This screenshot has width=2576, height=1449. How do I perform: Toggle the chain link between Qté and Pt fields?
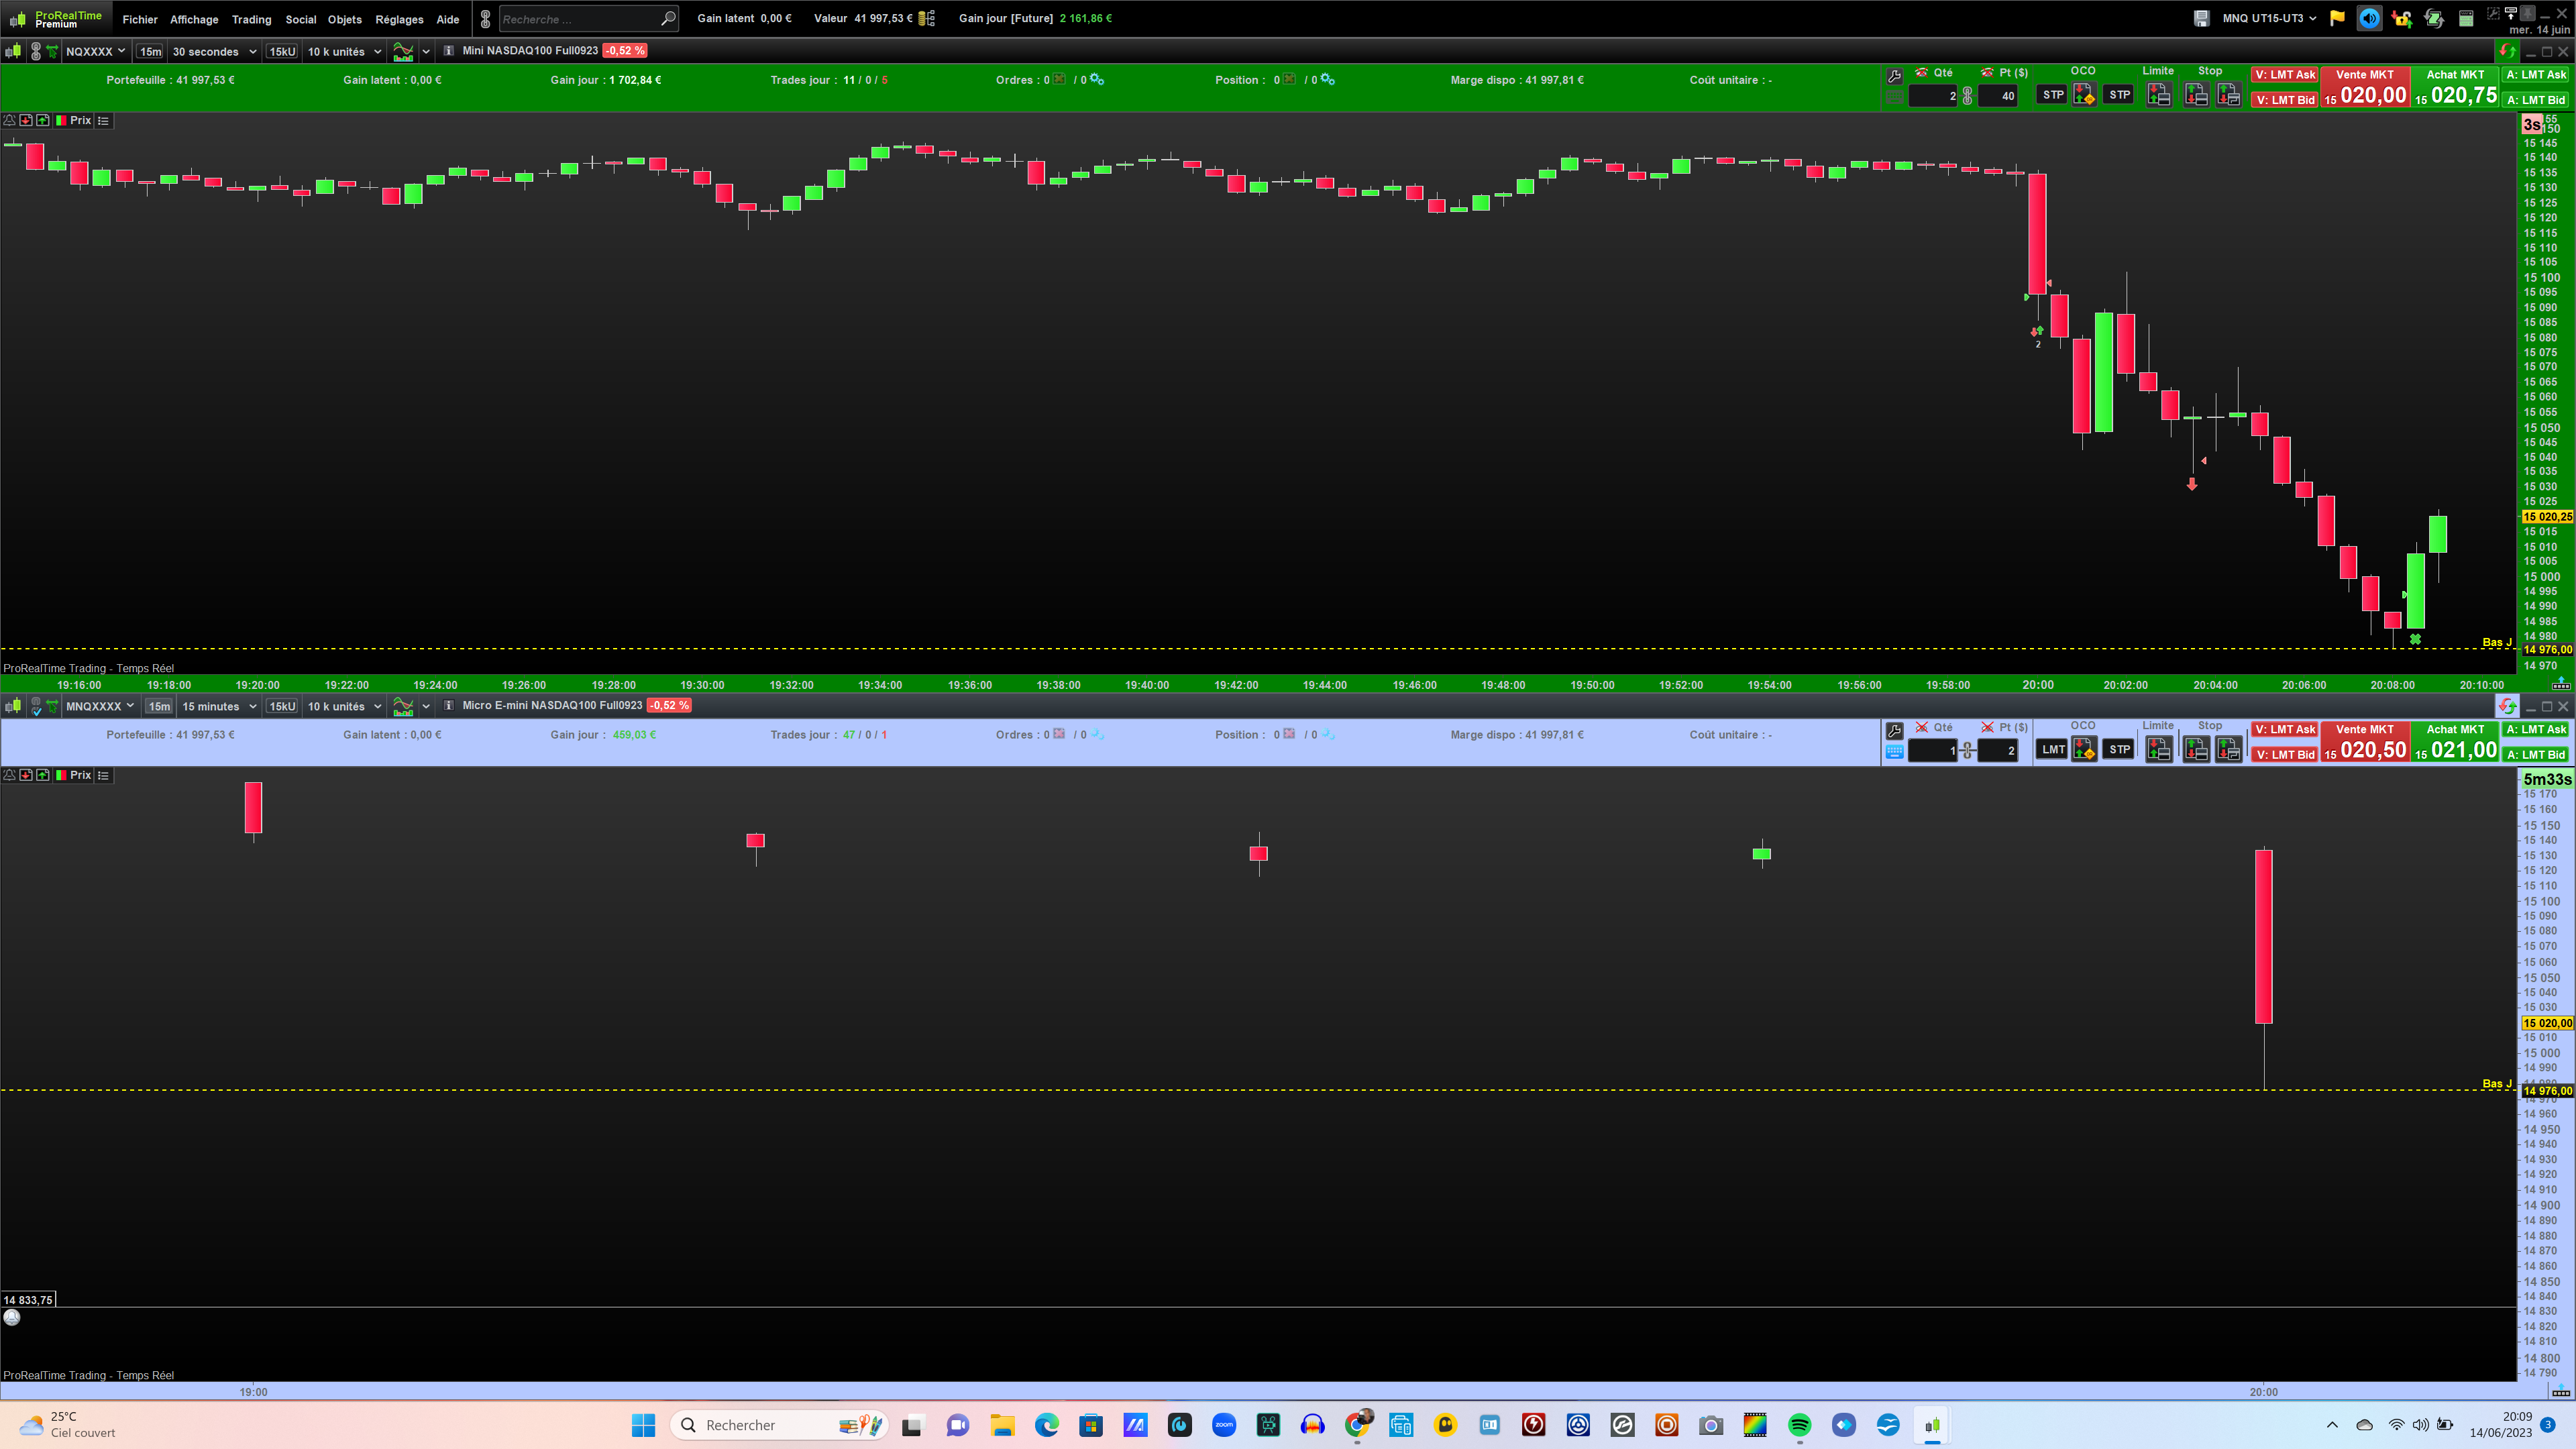pyautogui.click(x=1967, y=96)
